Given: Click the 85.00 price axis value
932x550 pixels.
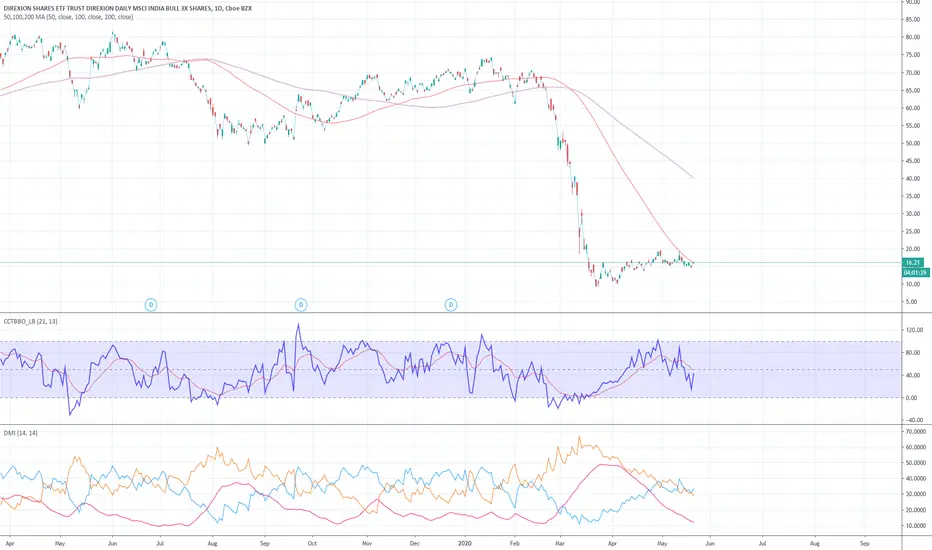Looking at the screenshot, I should (x=913, y=20).
